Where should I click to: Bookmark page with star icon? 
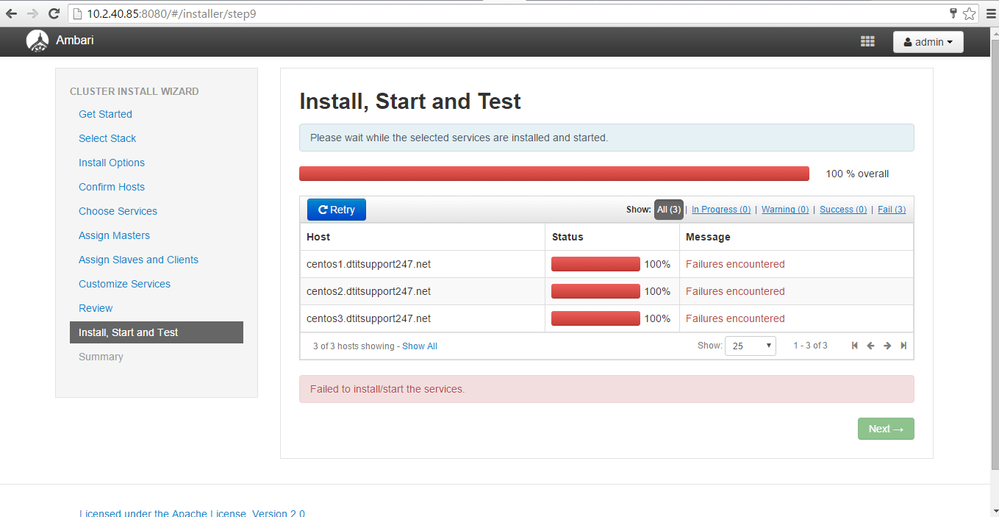968,13
